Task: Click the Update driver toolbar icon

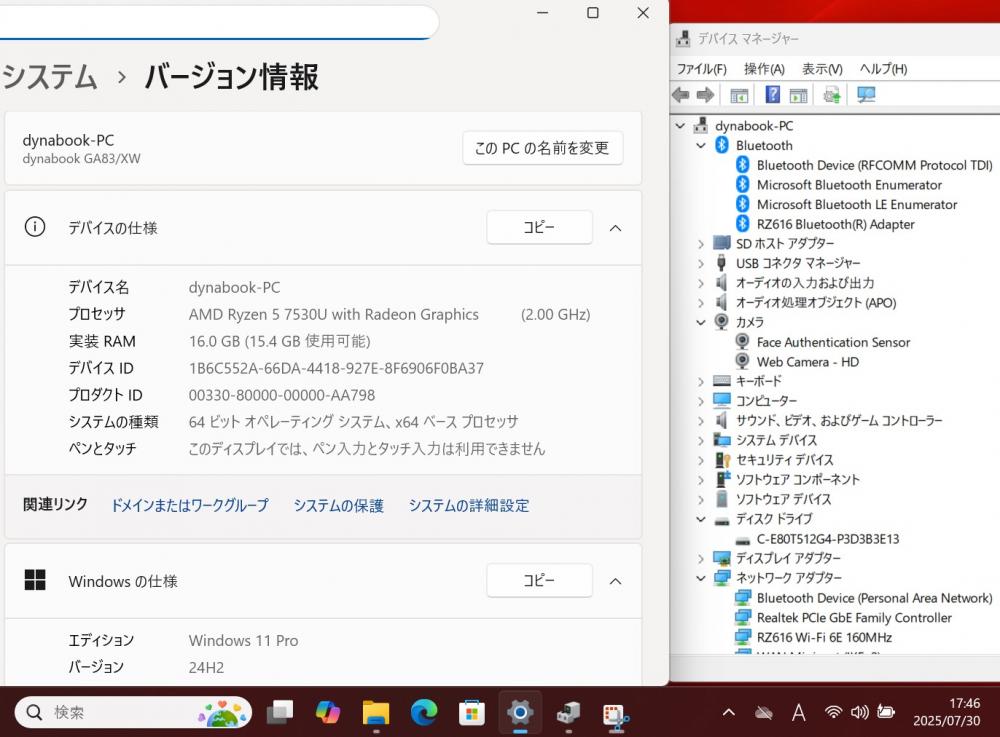Action: click(832, 95)
